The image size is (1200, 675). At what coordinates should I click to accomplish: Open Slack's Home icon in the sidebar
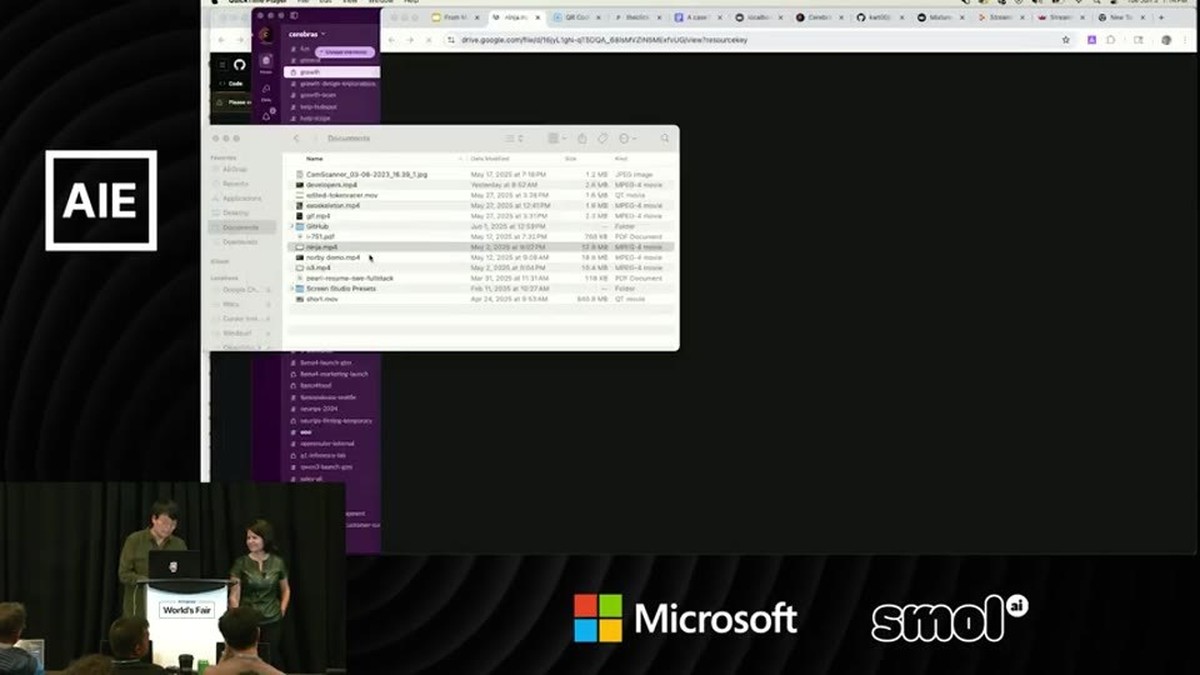coord(266,63)
